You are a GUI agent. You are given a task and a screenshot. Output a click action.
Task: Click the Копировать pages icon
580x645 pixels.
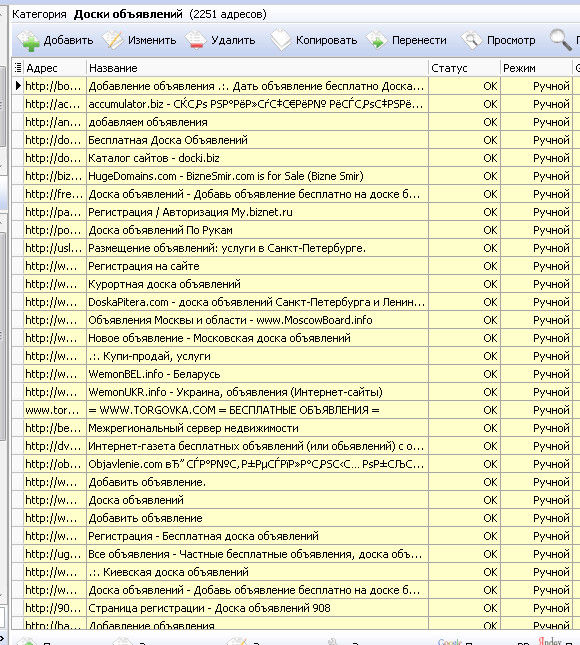coord(281,40)
